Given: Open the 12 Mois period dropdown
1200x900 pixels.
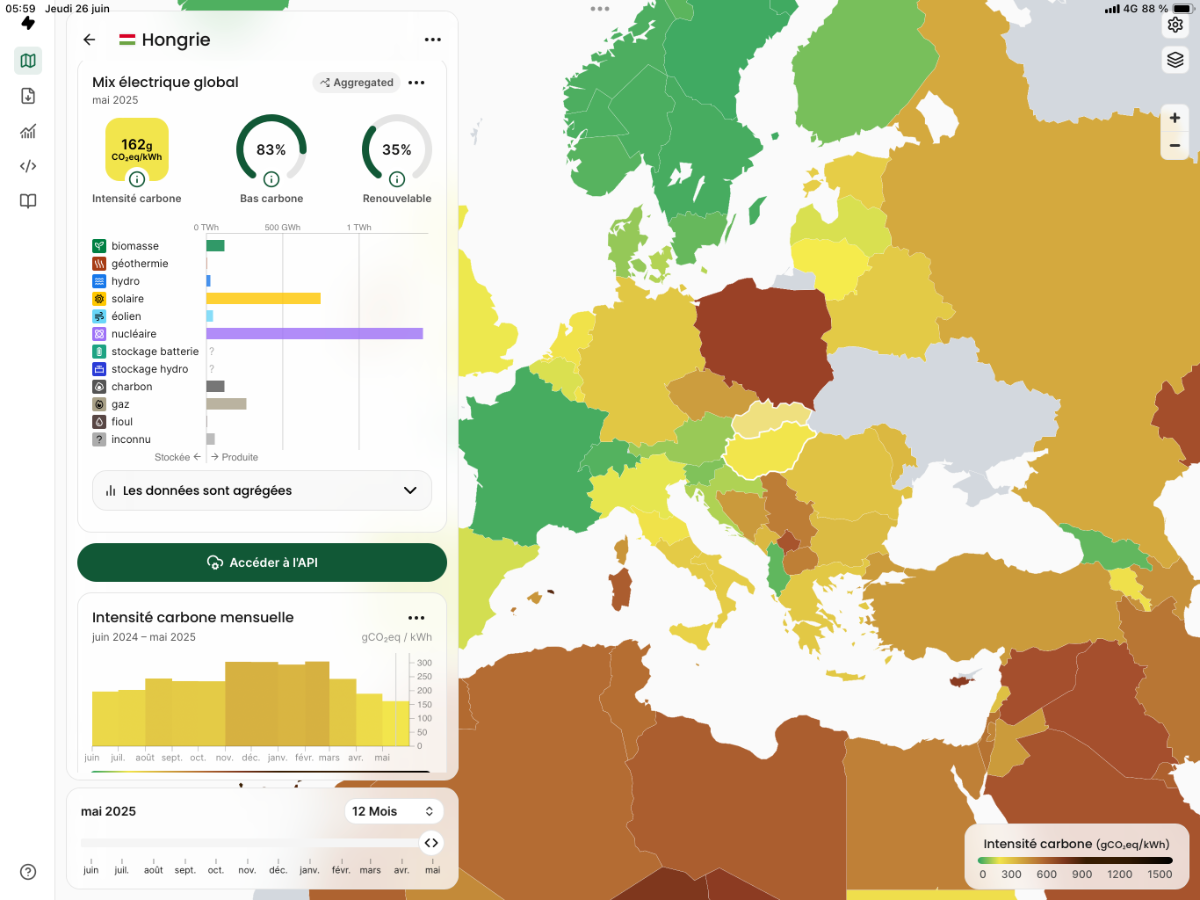Looking at the screenshot, I should tap(394, 811).
